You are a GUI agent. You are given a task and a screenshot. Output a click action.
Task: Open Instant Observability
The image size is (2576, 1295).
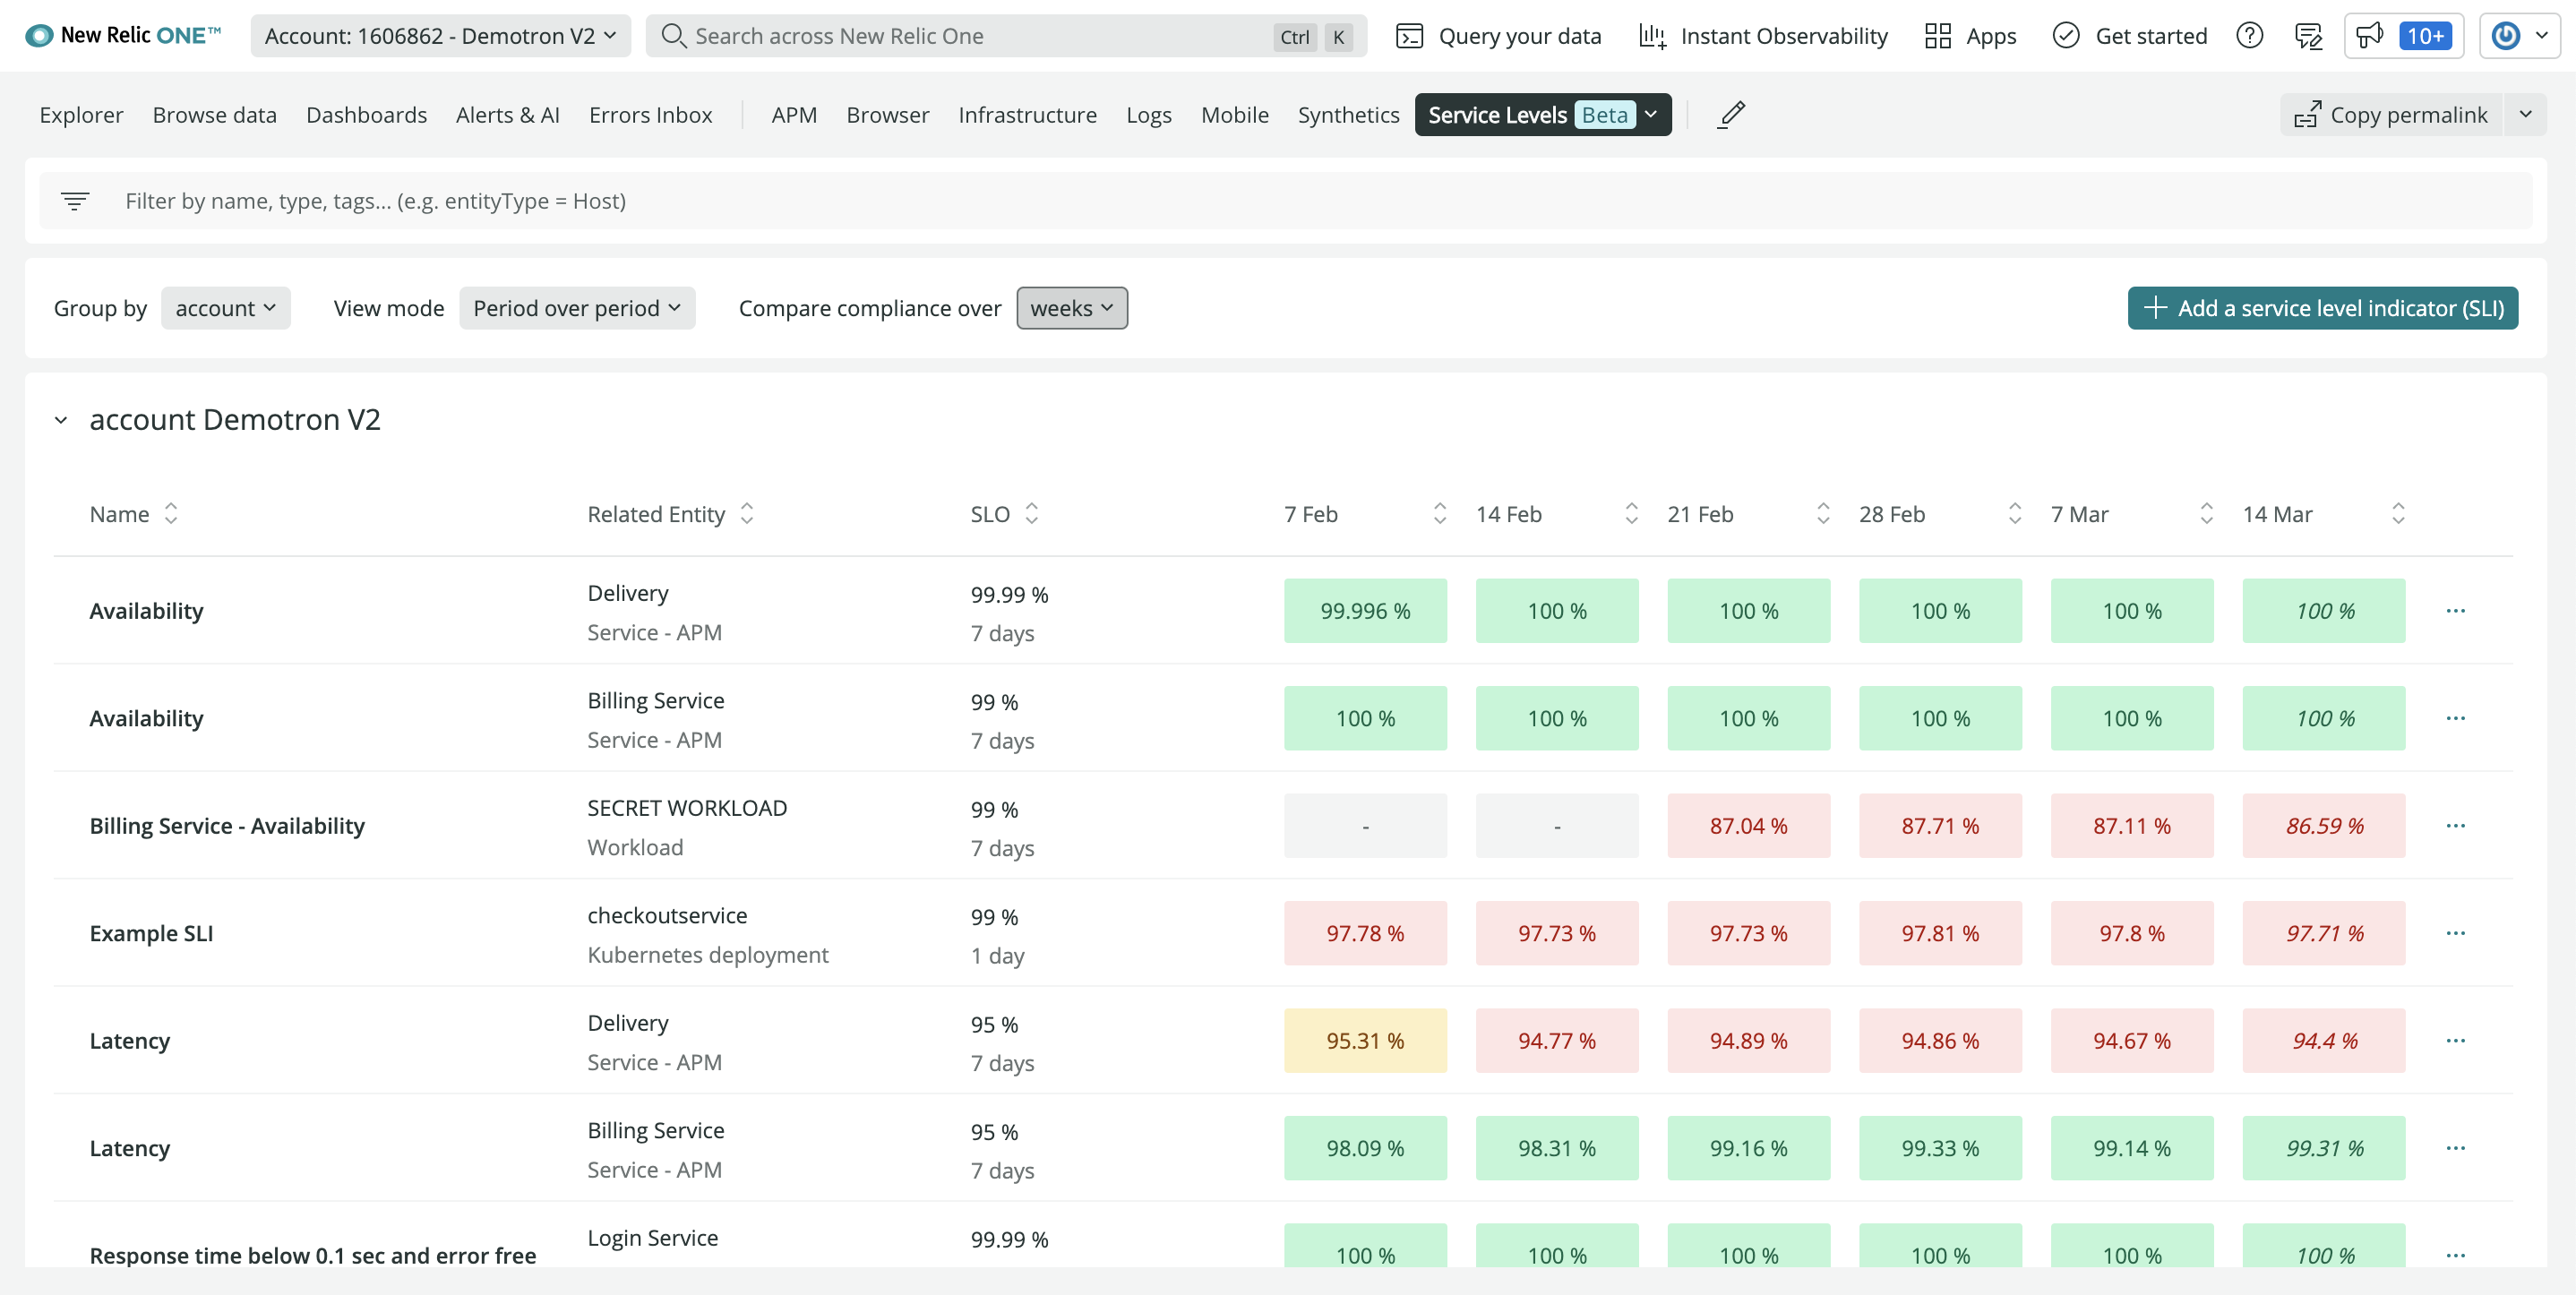1763,36
